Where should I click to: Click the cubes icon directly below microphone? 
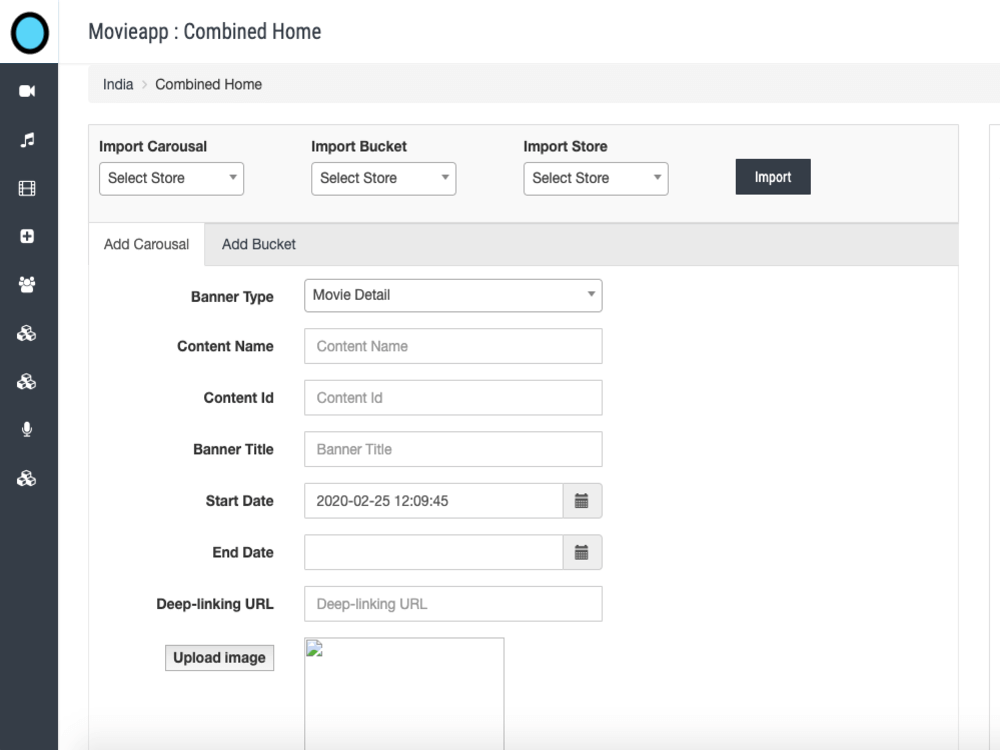pyautogui.click(x=27, y=478)
